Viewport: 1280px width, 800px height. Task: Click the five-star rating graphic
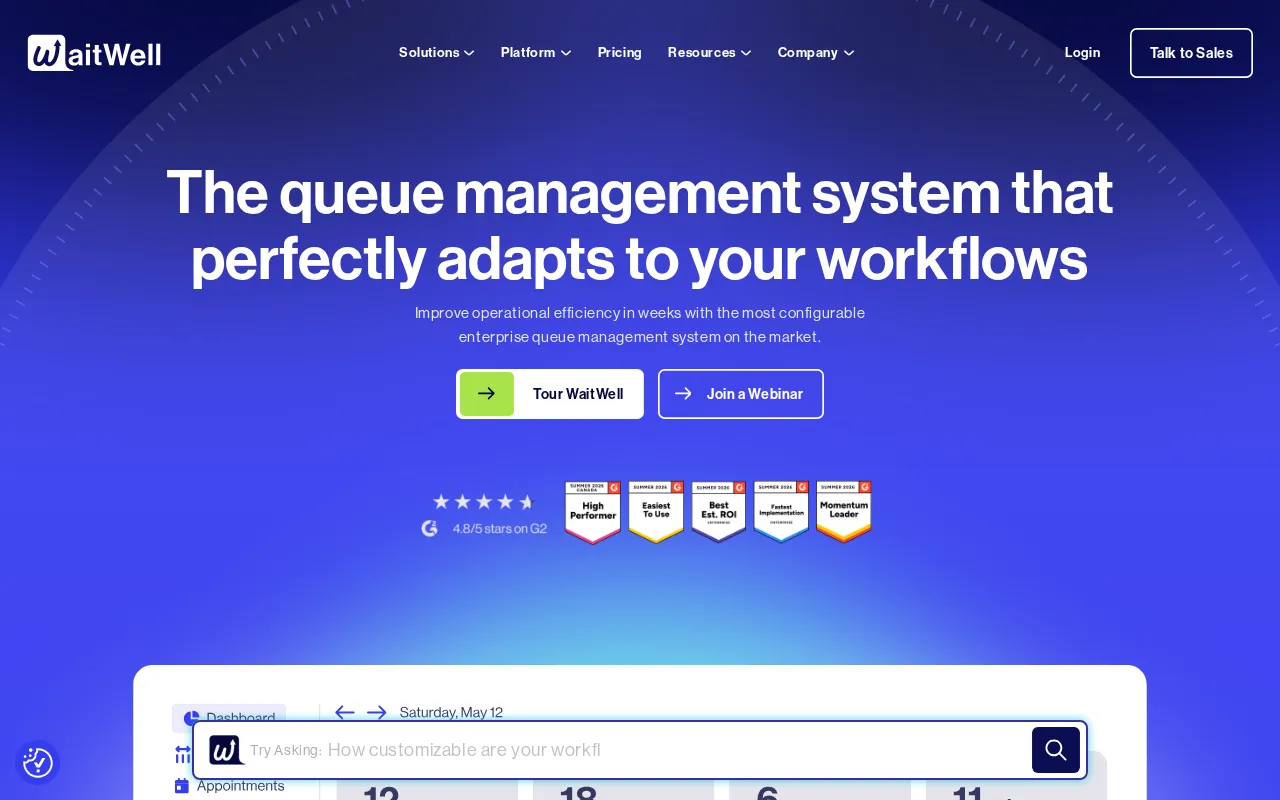(484, 502)
